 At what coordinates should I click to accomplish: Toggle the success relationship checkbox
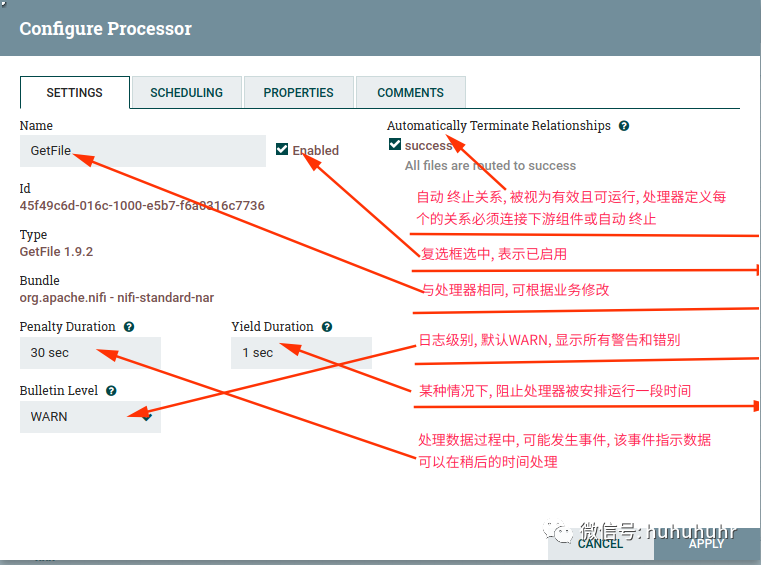click(x=395, y=144)
